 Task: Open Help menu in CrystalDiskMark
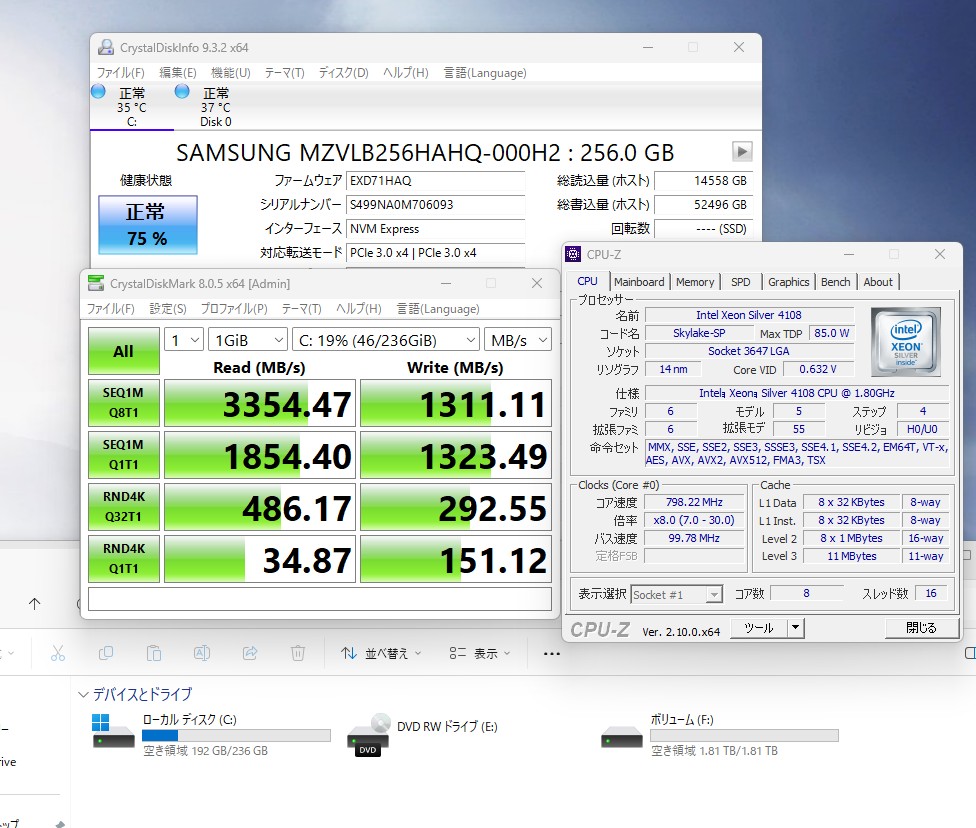click(359, 309)
